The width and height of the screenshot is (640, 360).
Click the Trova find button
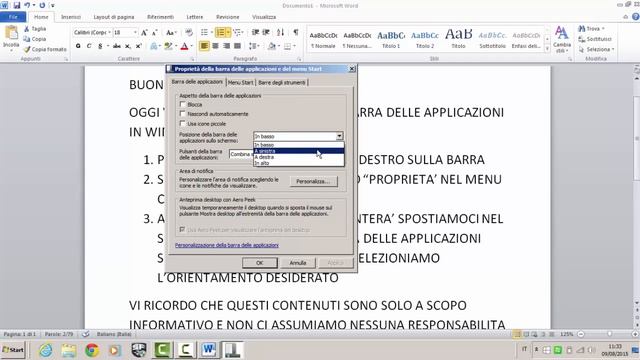tap(591, 29)
